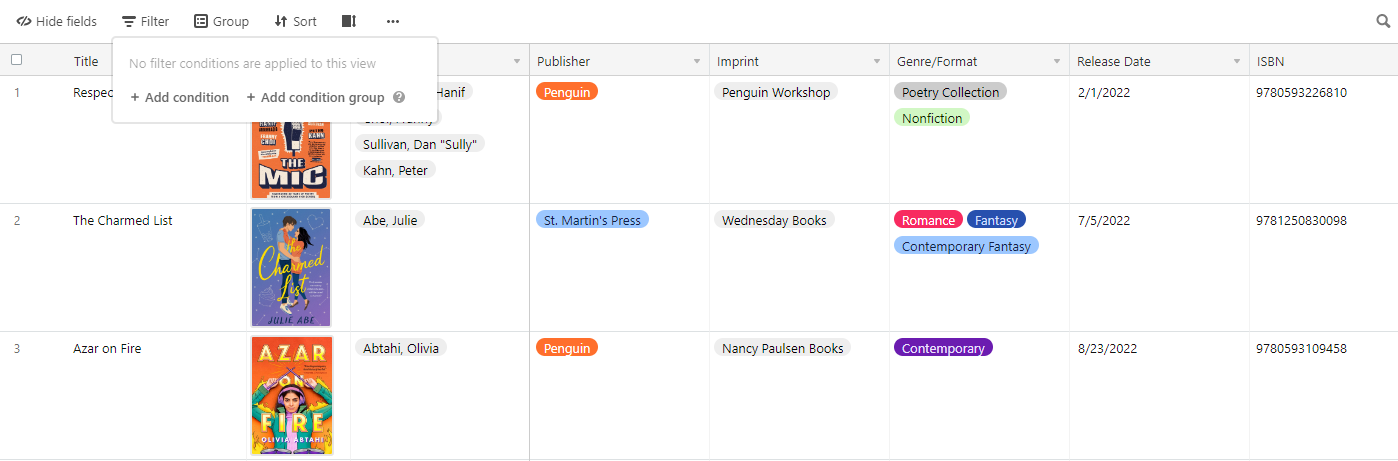
Task: Open the Group options
Action: point(221,21)
